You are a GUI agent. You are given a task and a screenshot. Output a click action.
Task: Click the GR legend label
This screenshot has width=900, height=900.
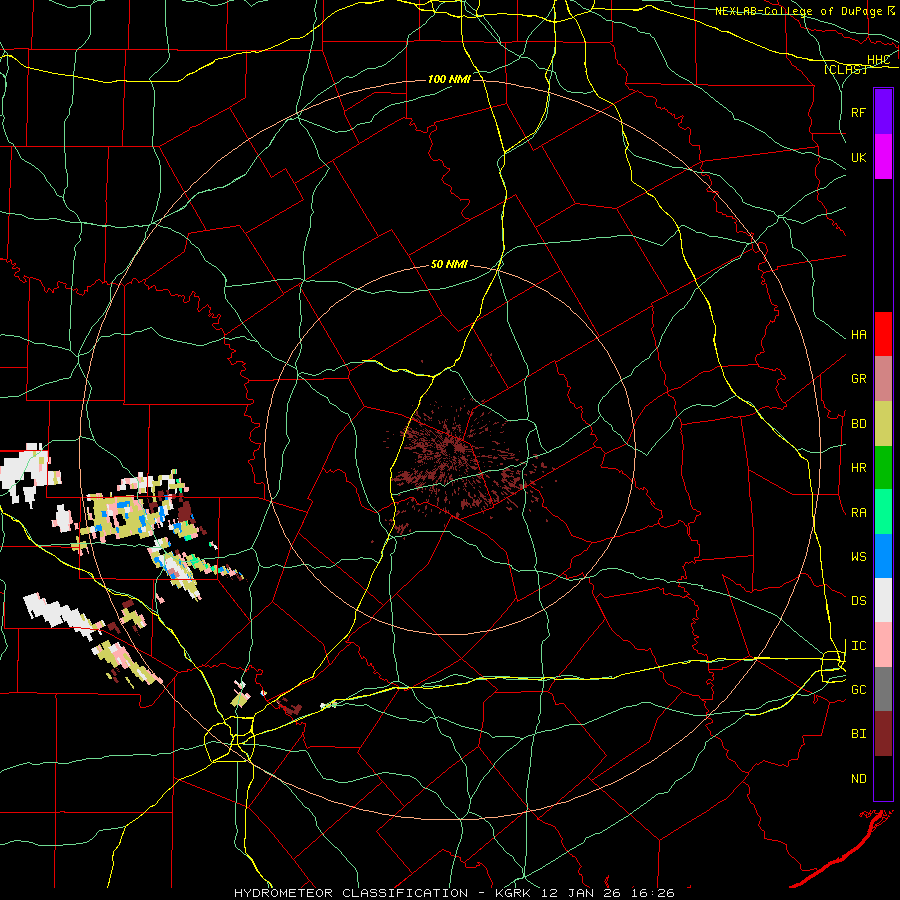point(858,379)
